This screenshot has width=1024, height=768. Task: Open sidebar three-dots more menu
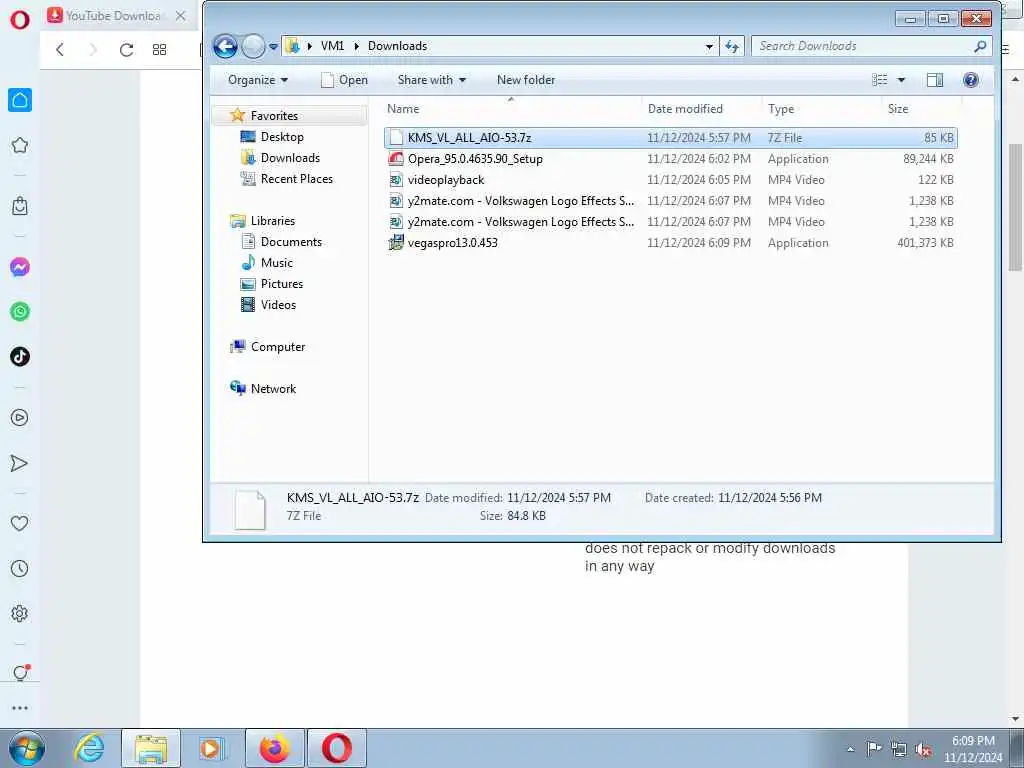coord(20,708)
